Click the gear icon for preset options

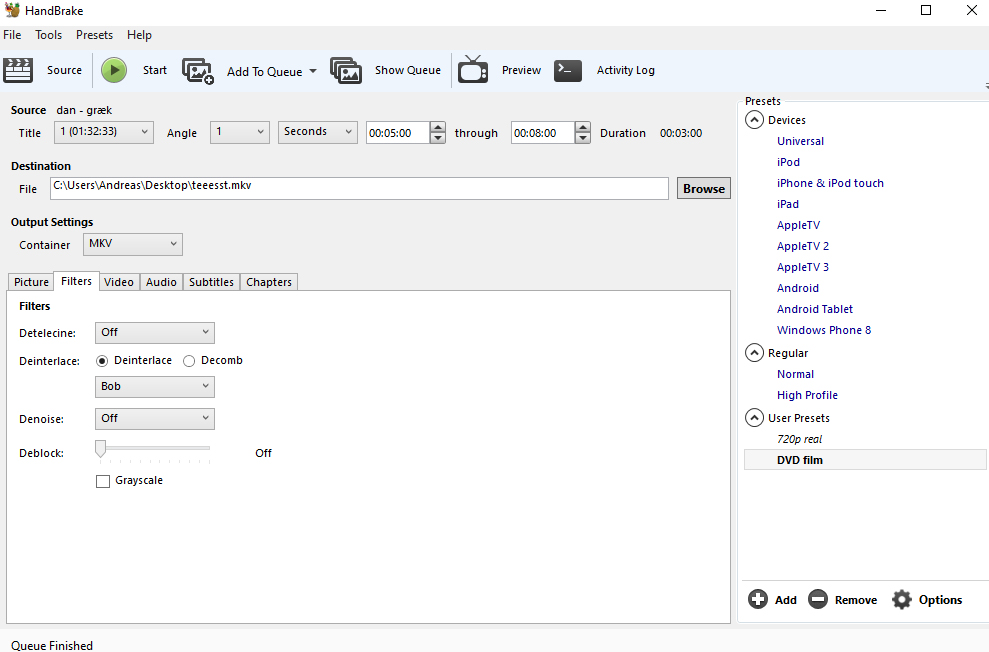(x=902, y=599)
